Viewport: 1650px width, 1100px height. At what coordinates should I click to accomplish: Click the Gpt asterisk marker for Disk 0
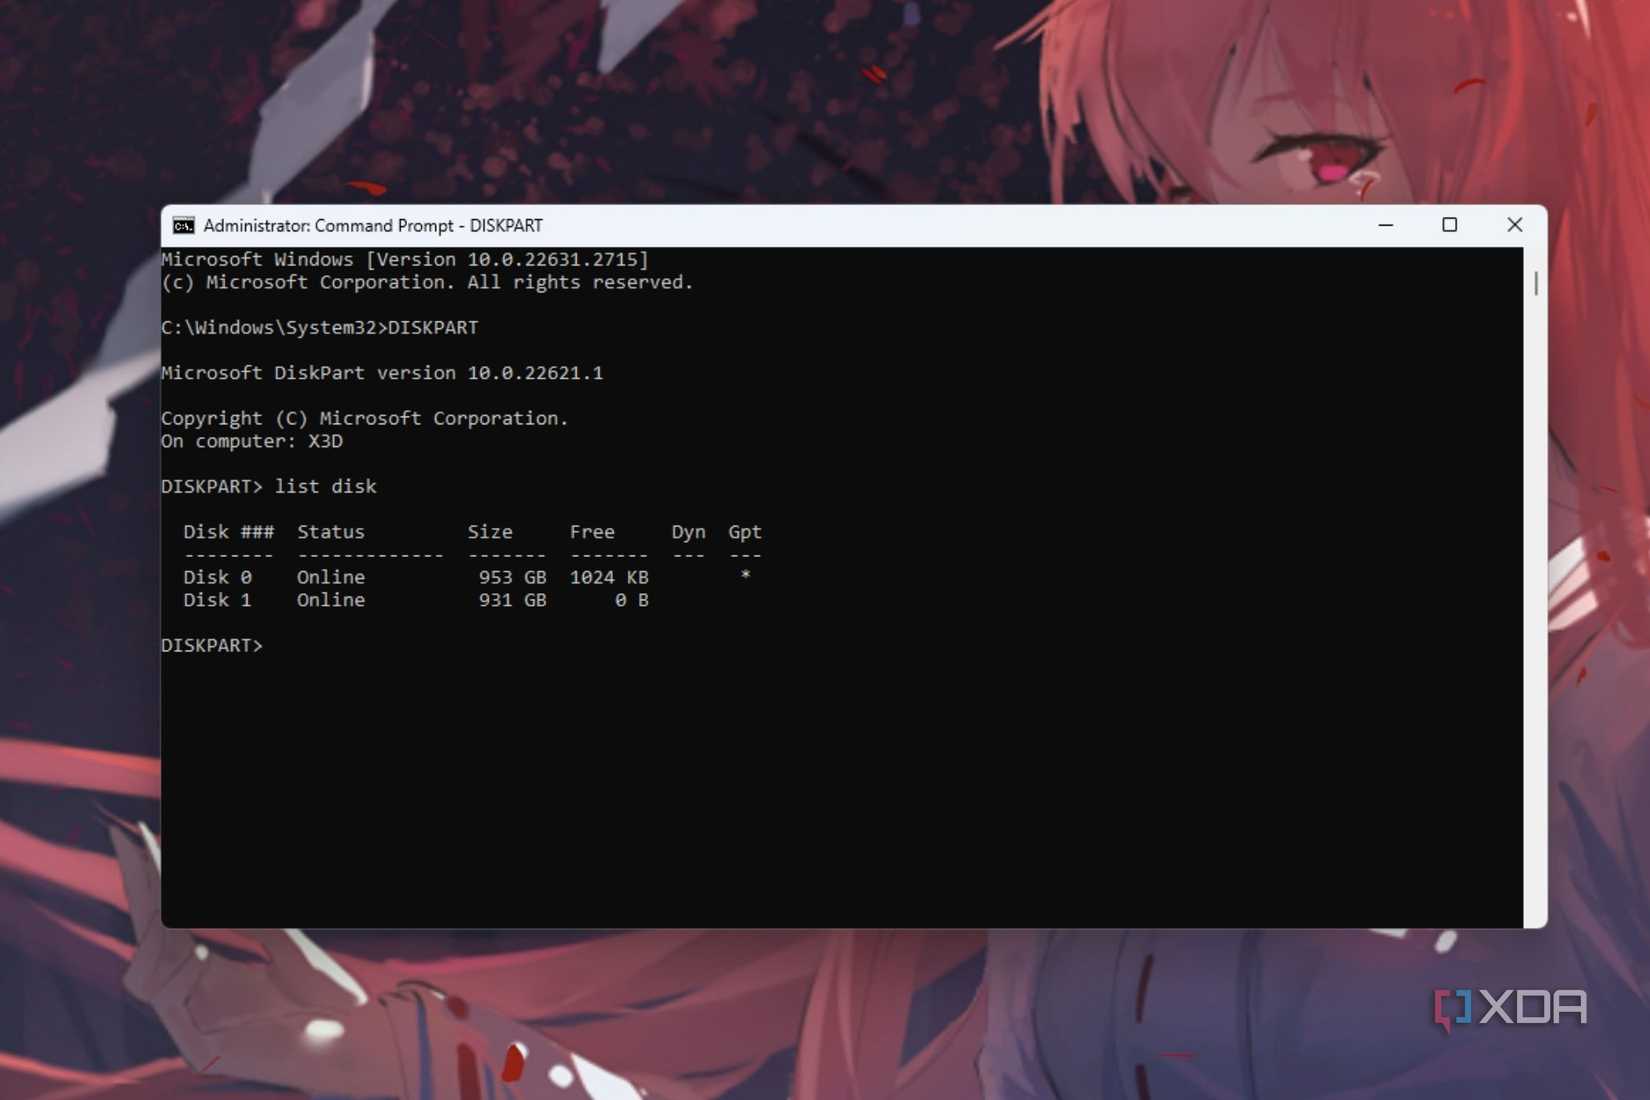point(745,577)
